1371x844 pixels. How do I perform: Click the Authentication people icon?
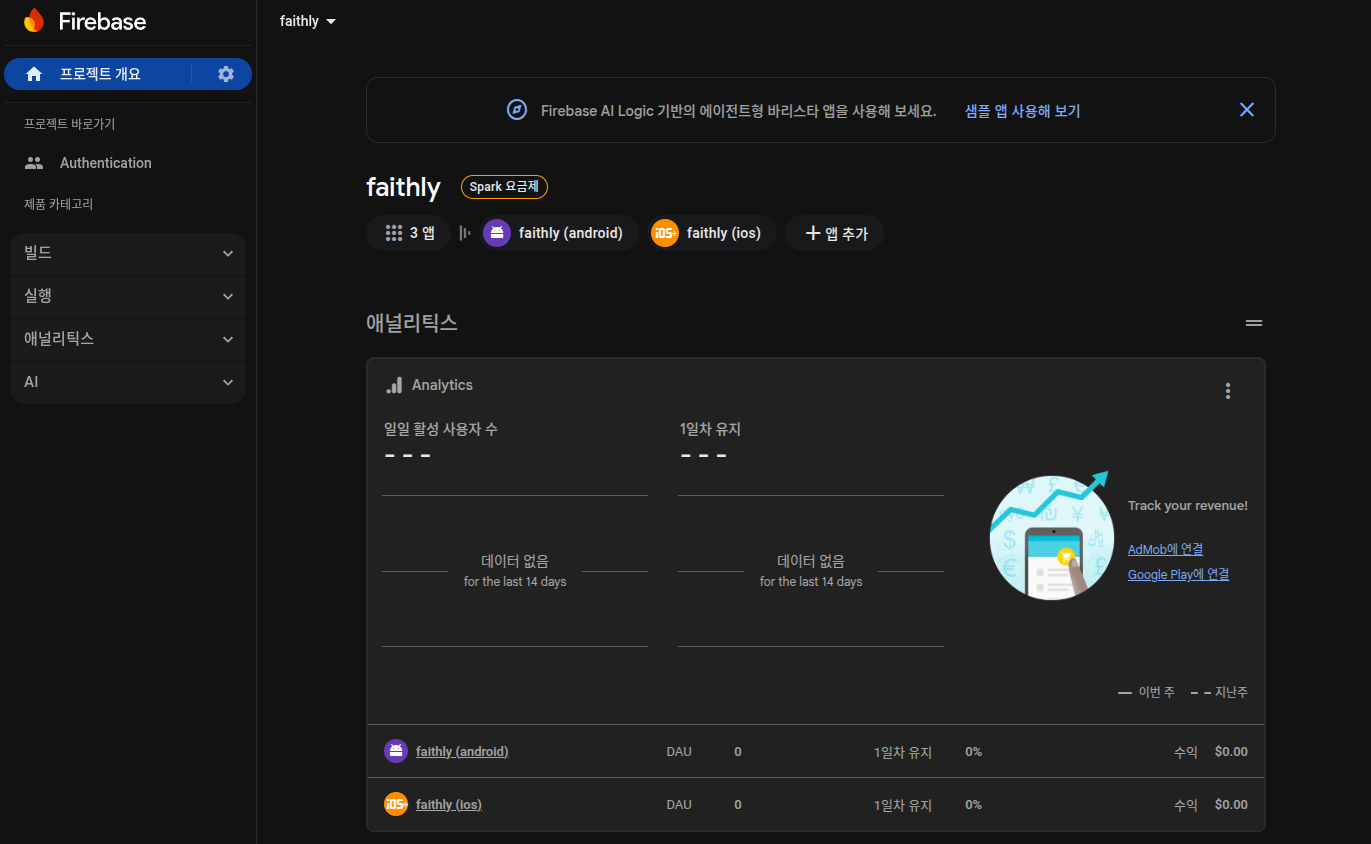34,163
